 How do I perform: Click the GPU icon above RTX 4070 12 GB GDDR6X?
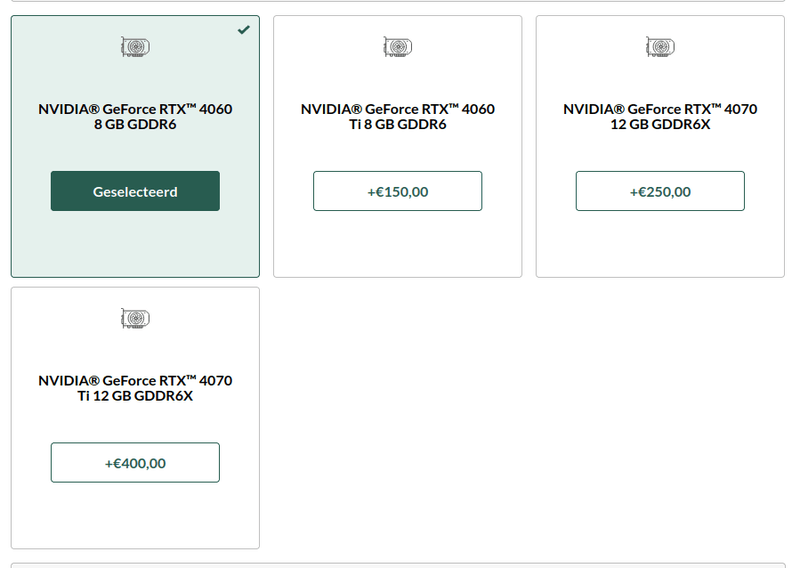pos(660,47)
